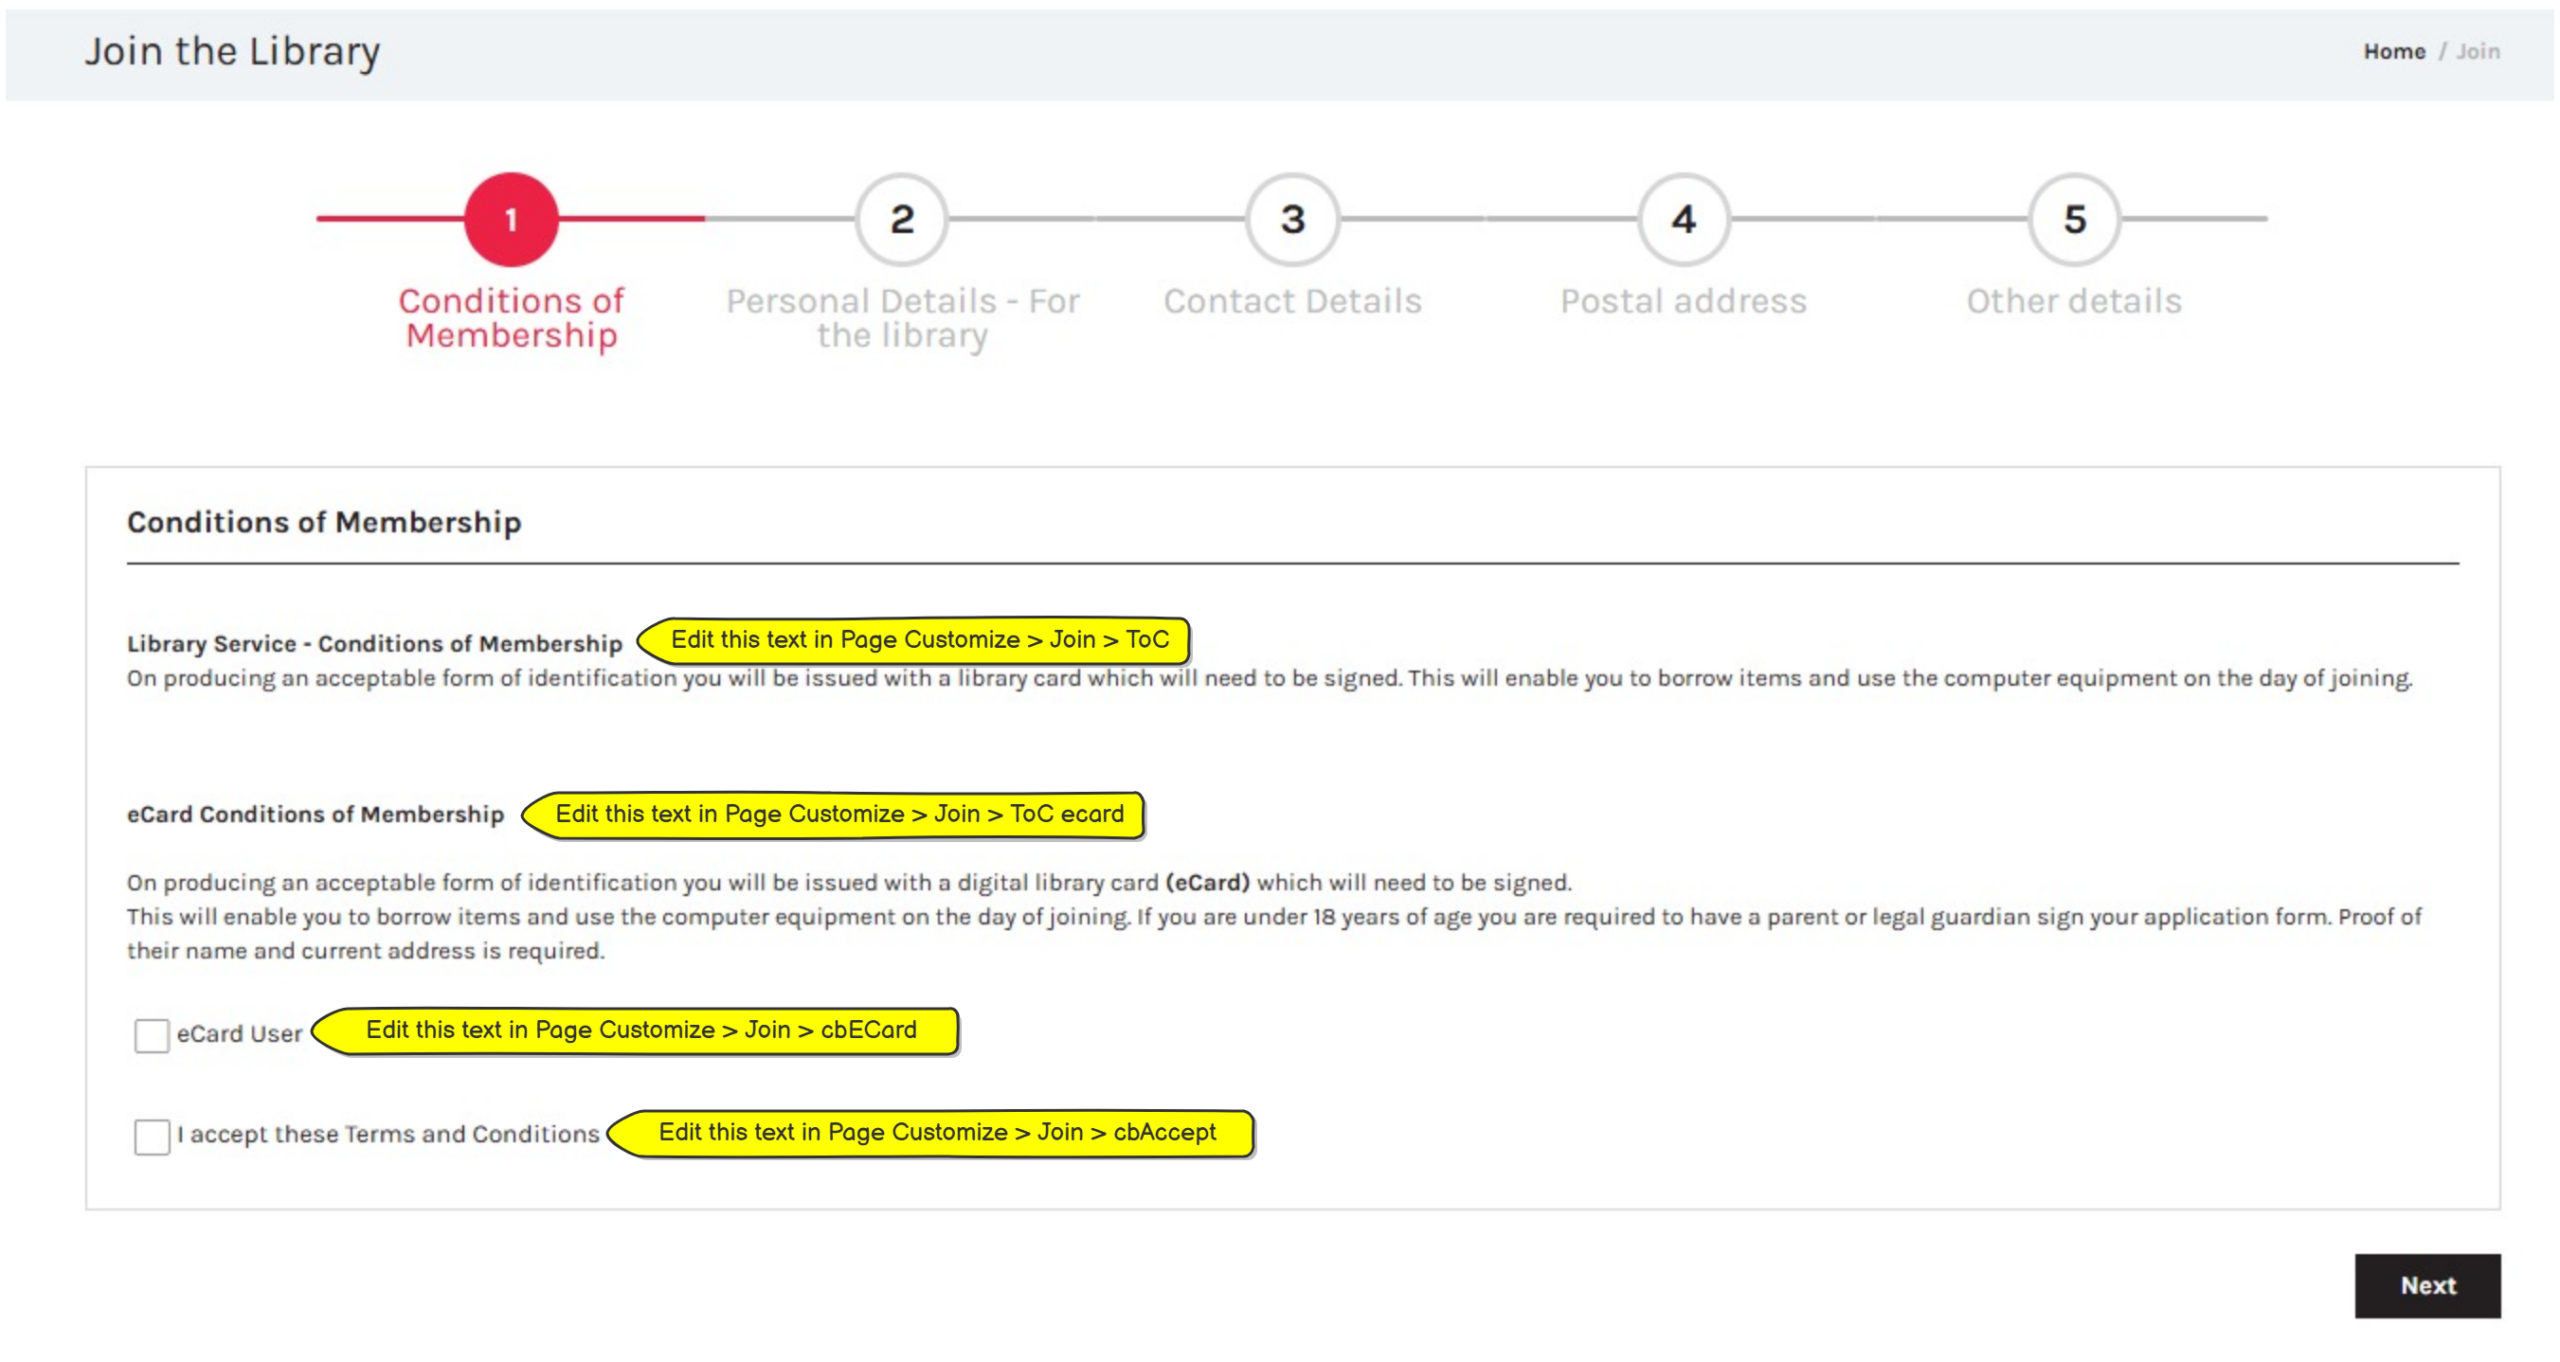Image resolution: width=2560 pixels, height=1362 pixels.
Task: Click the yellow cbAccept edit callout
Action: pos(936,1133)
